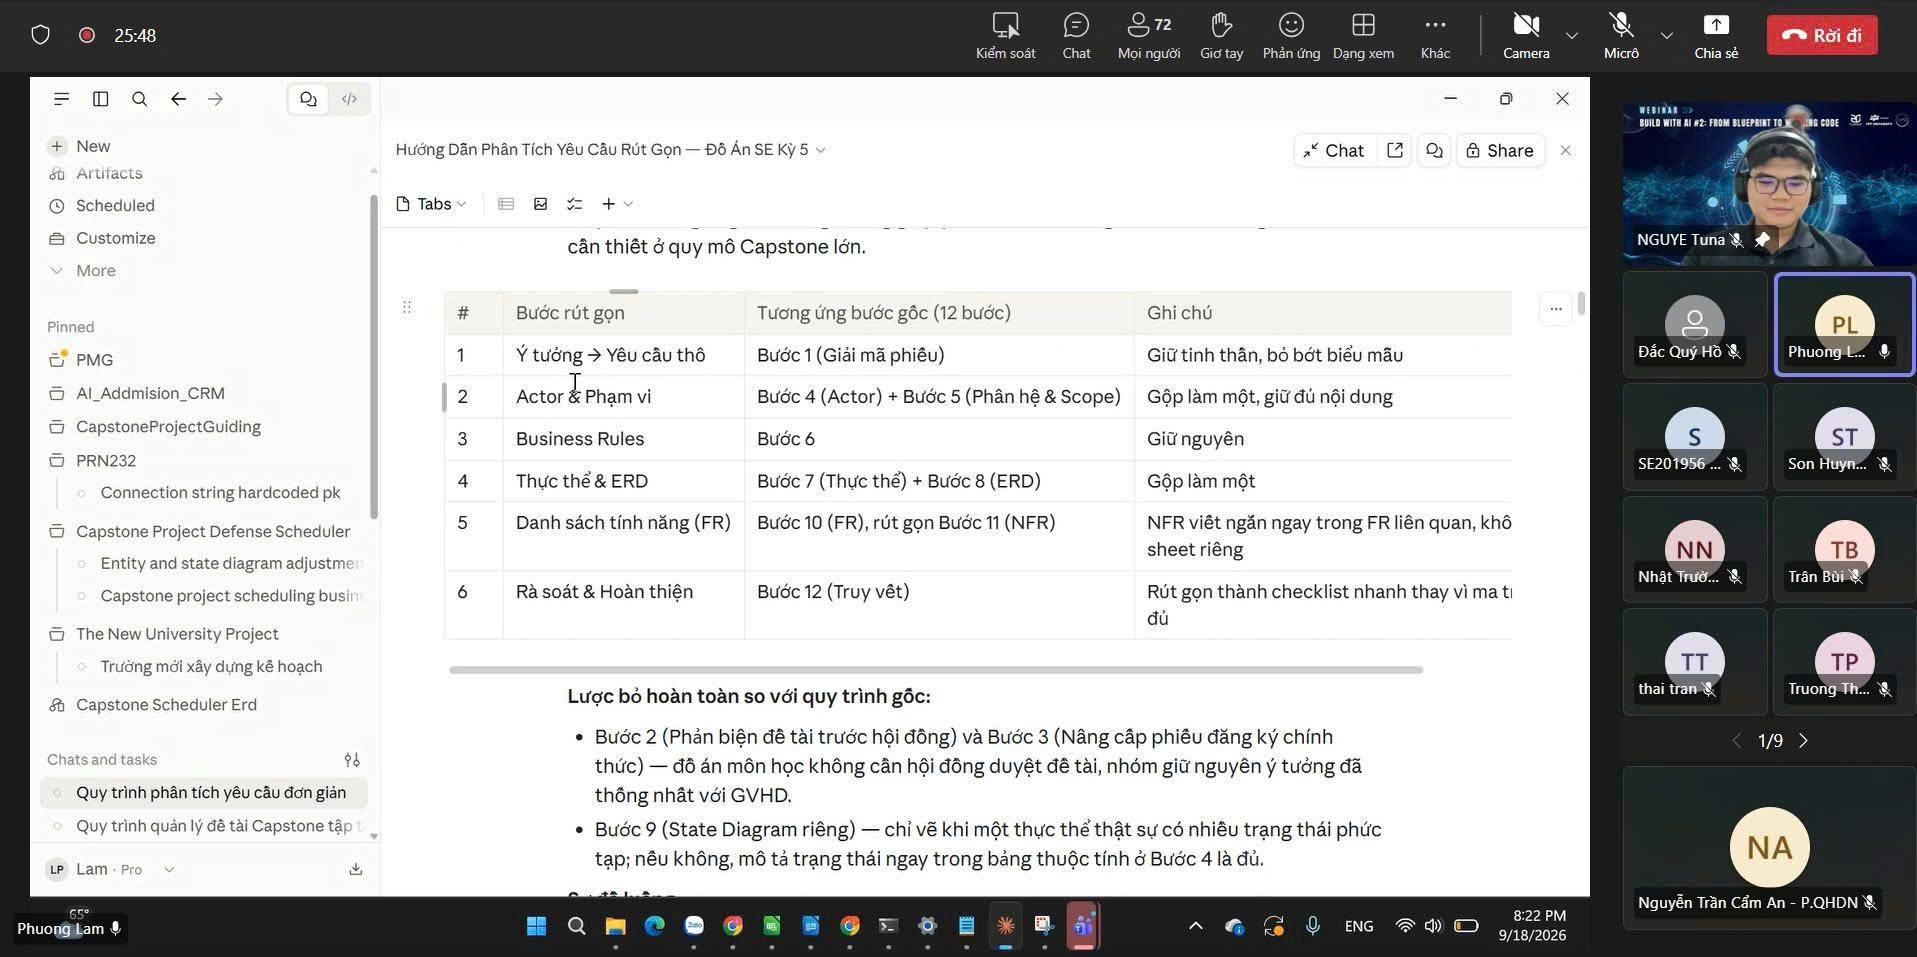
Task: Leave the meeting with Rời đi
Action: click(x=1822, y=35)
